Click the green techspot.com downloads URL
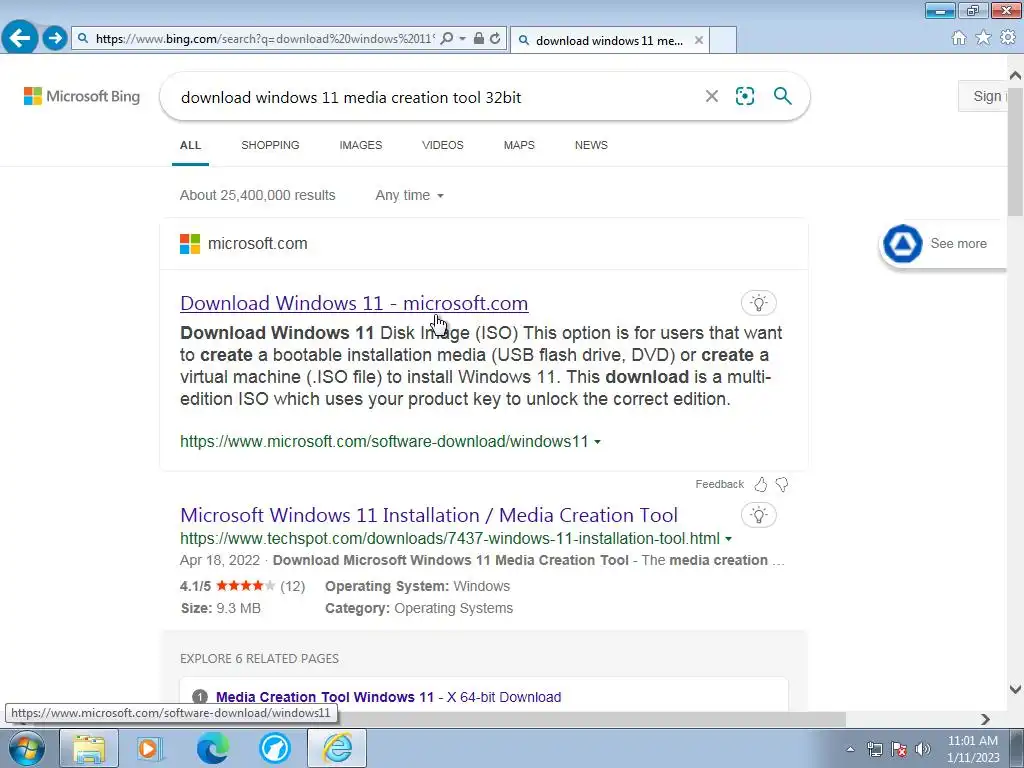This screenshot has width=1024, height=768. pyautogui.click(x=450, y=538)
